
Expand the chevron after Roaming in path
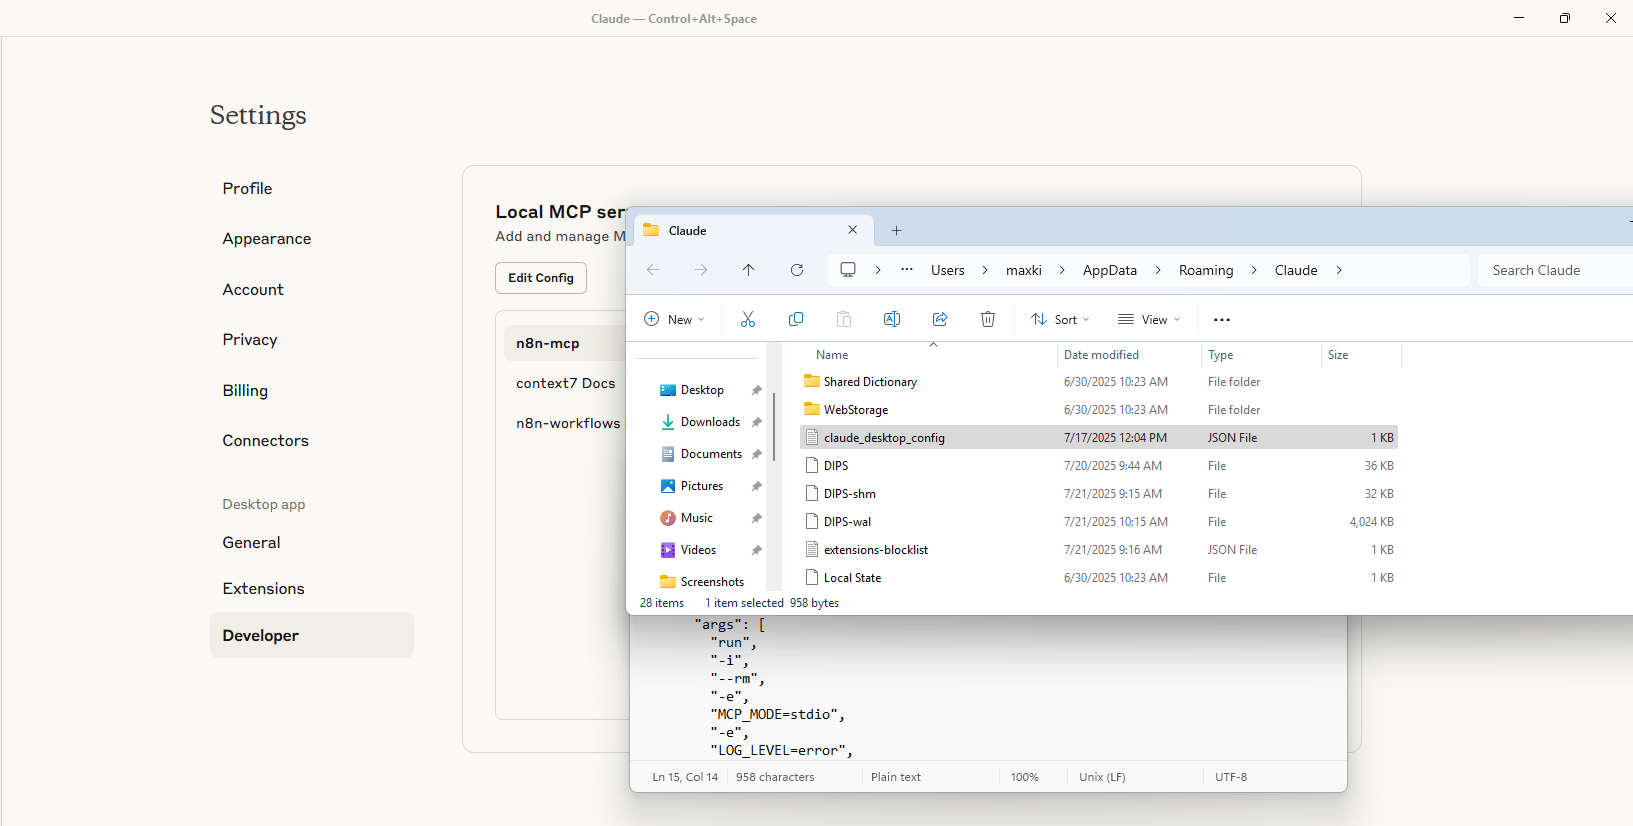[x=1254, y=270]
